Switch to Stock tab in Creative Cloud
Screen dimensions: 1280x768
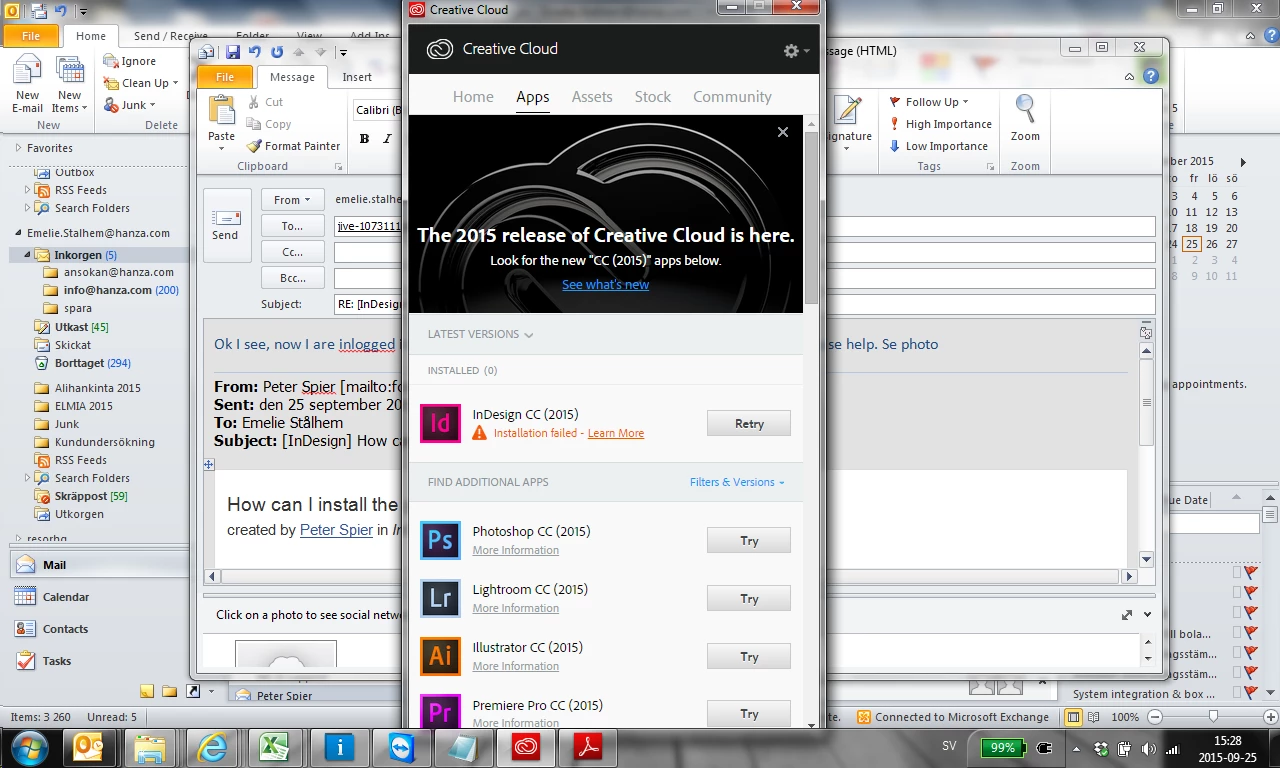coord(653,97)
